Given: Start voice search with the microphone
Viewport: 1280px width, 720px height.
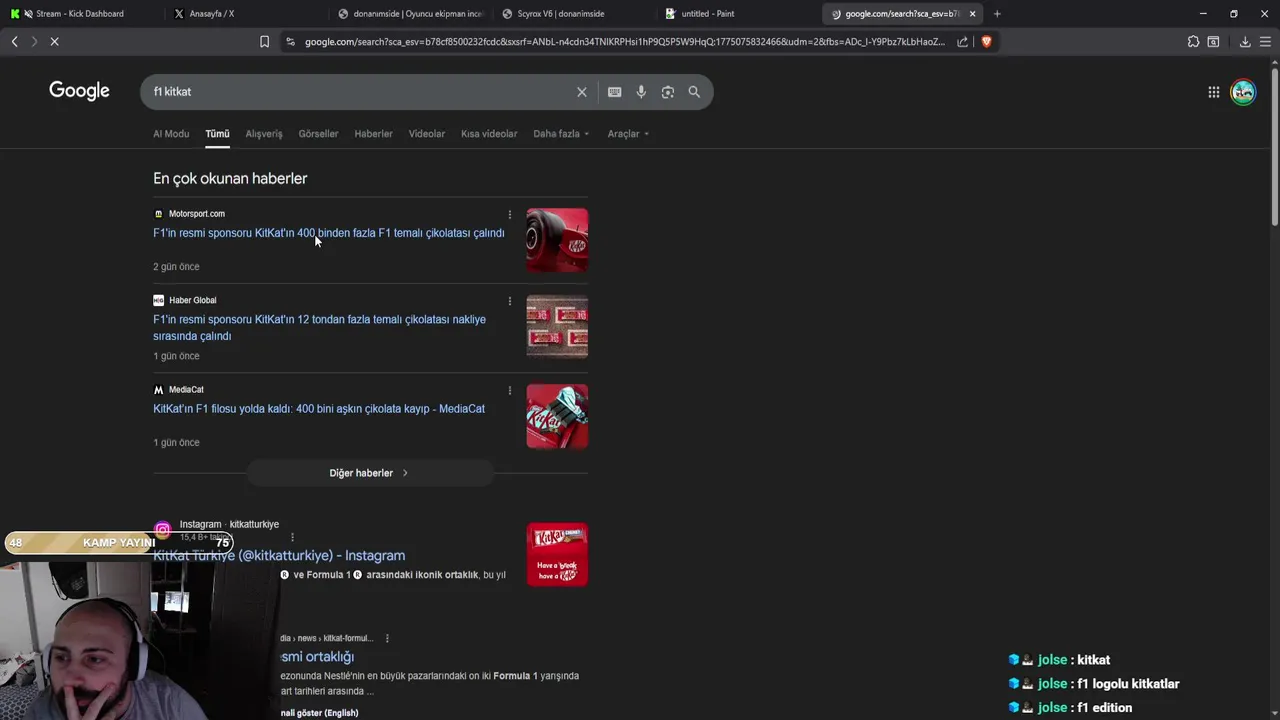Looking at the screenshot, I should pyautogui.click(x=641, y=92).
